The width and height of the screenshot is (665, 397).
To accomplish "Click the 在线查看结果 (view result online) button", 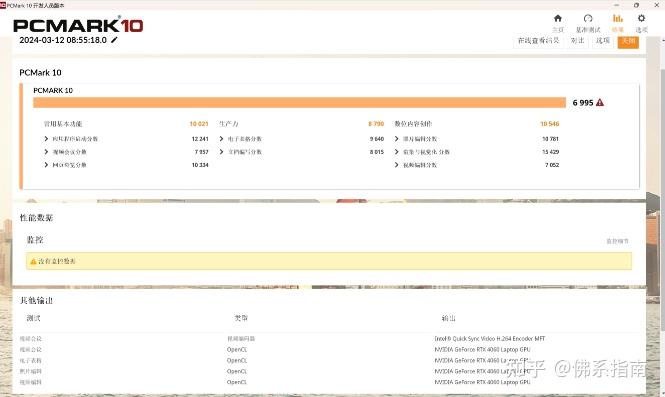I will click(x=539, y=41).
